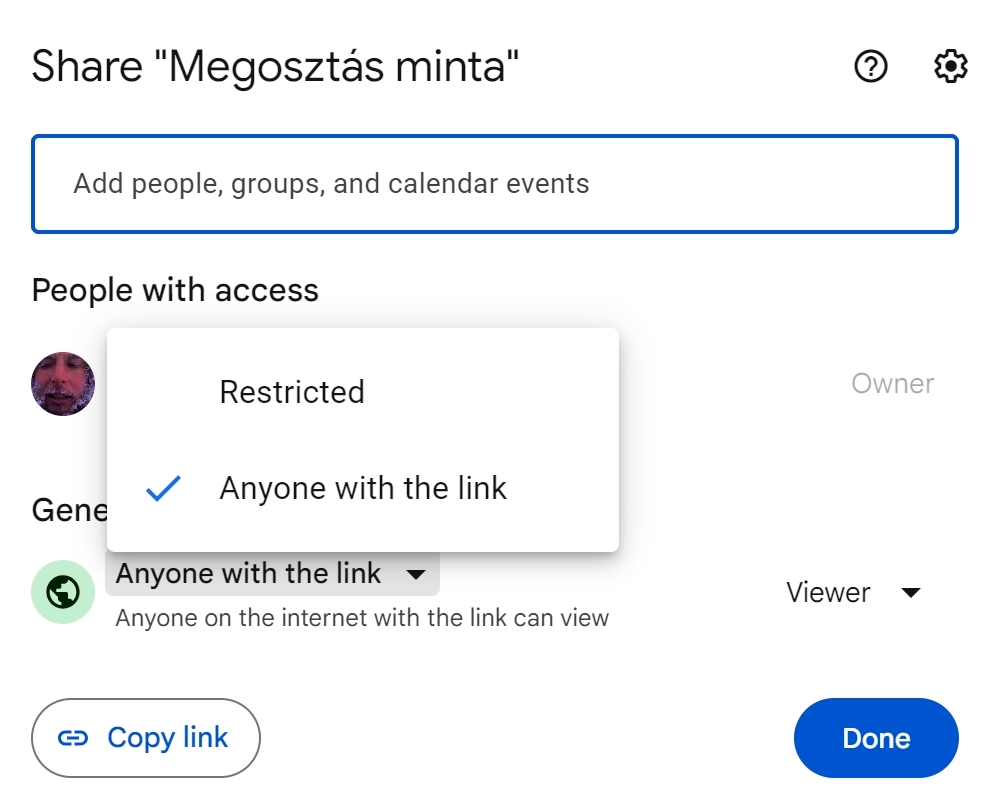990x807 pixels.
Task: Click the Share "Megosztás minta" dialog title
Action: pyautogui.click(x=275, y=67)
